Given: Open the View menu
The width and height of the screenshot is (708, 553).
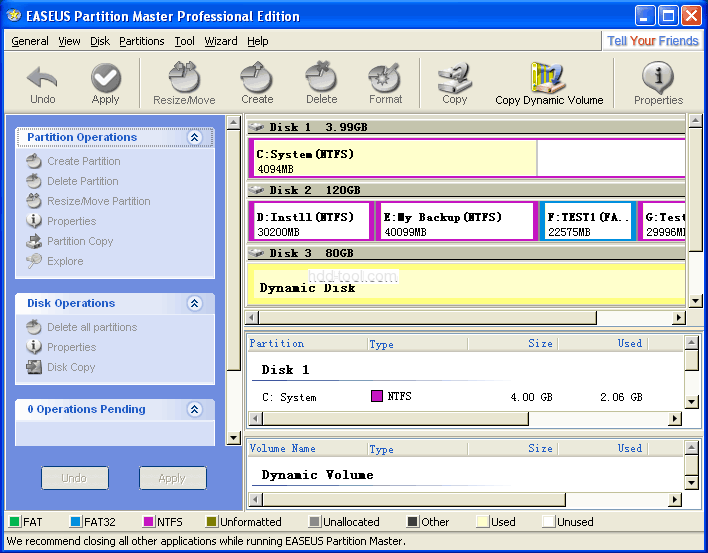Looking at the screenshot, I should 69,41.
